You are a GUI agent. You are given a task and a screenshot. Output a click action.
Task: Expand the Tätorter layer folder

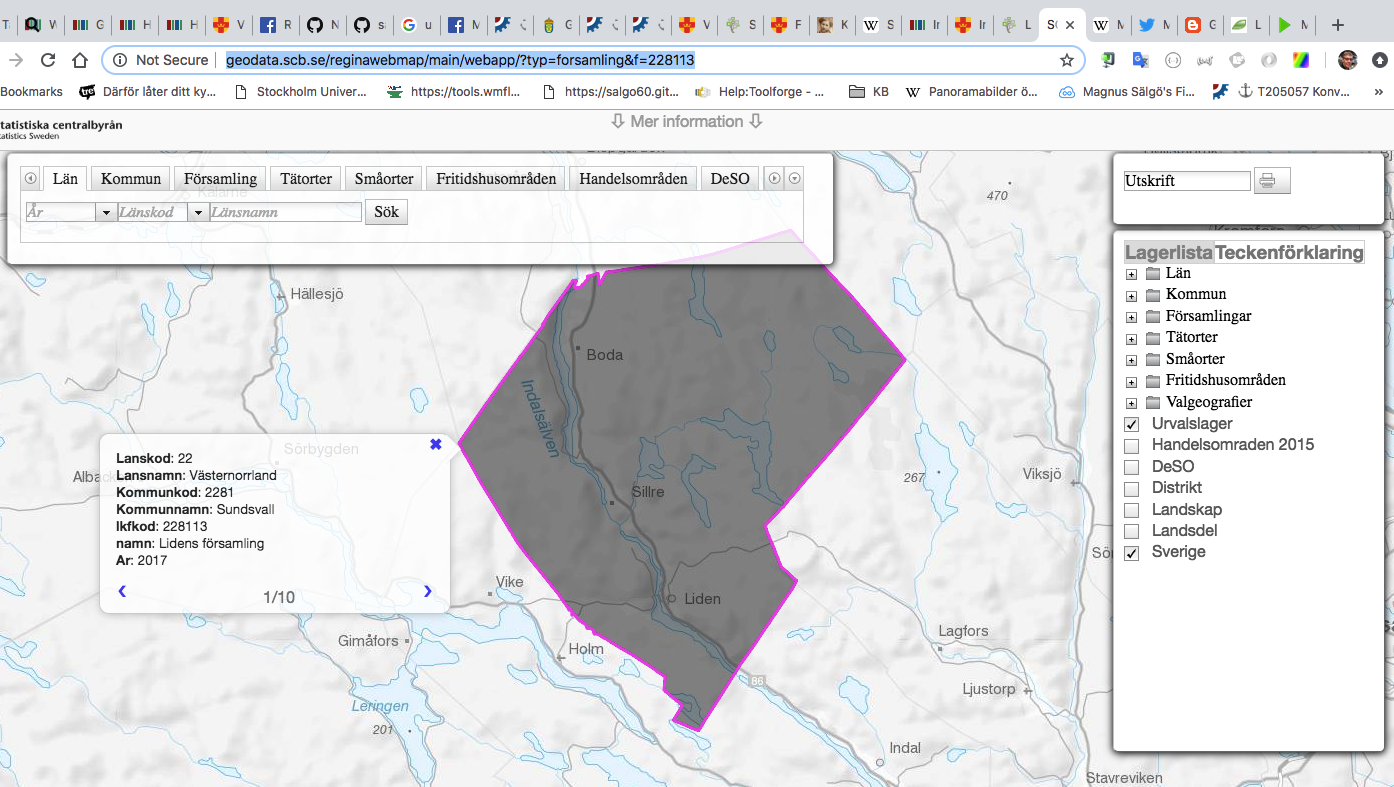[x=1131, y=339]
